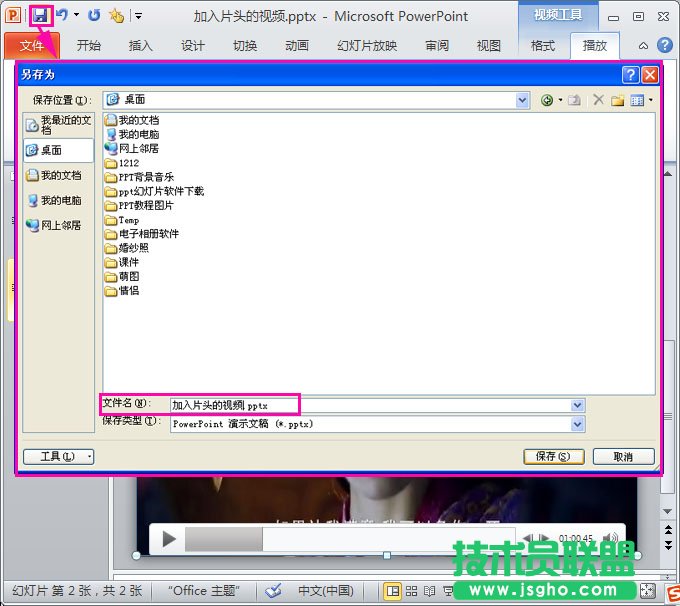Click the video progress seek bar
The height and width of the screenshot is (606, 680).
pos(350,539)
